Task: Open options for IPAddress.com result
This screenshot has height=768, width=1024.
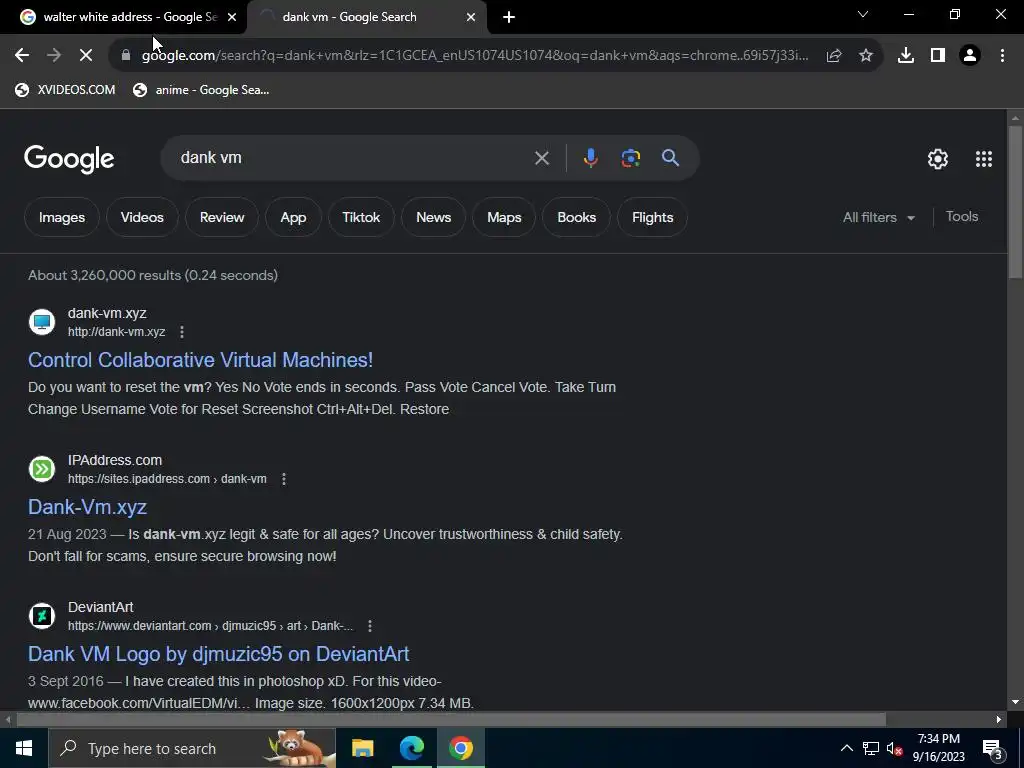Action: click(283, 479)
